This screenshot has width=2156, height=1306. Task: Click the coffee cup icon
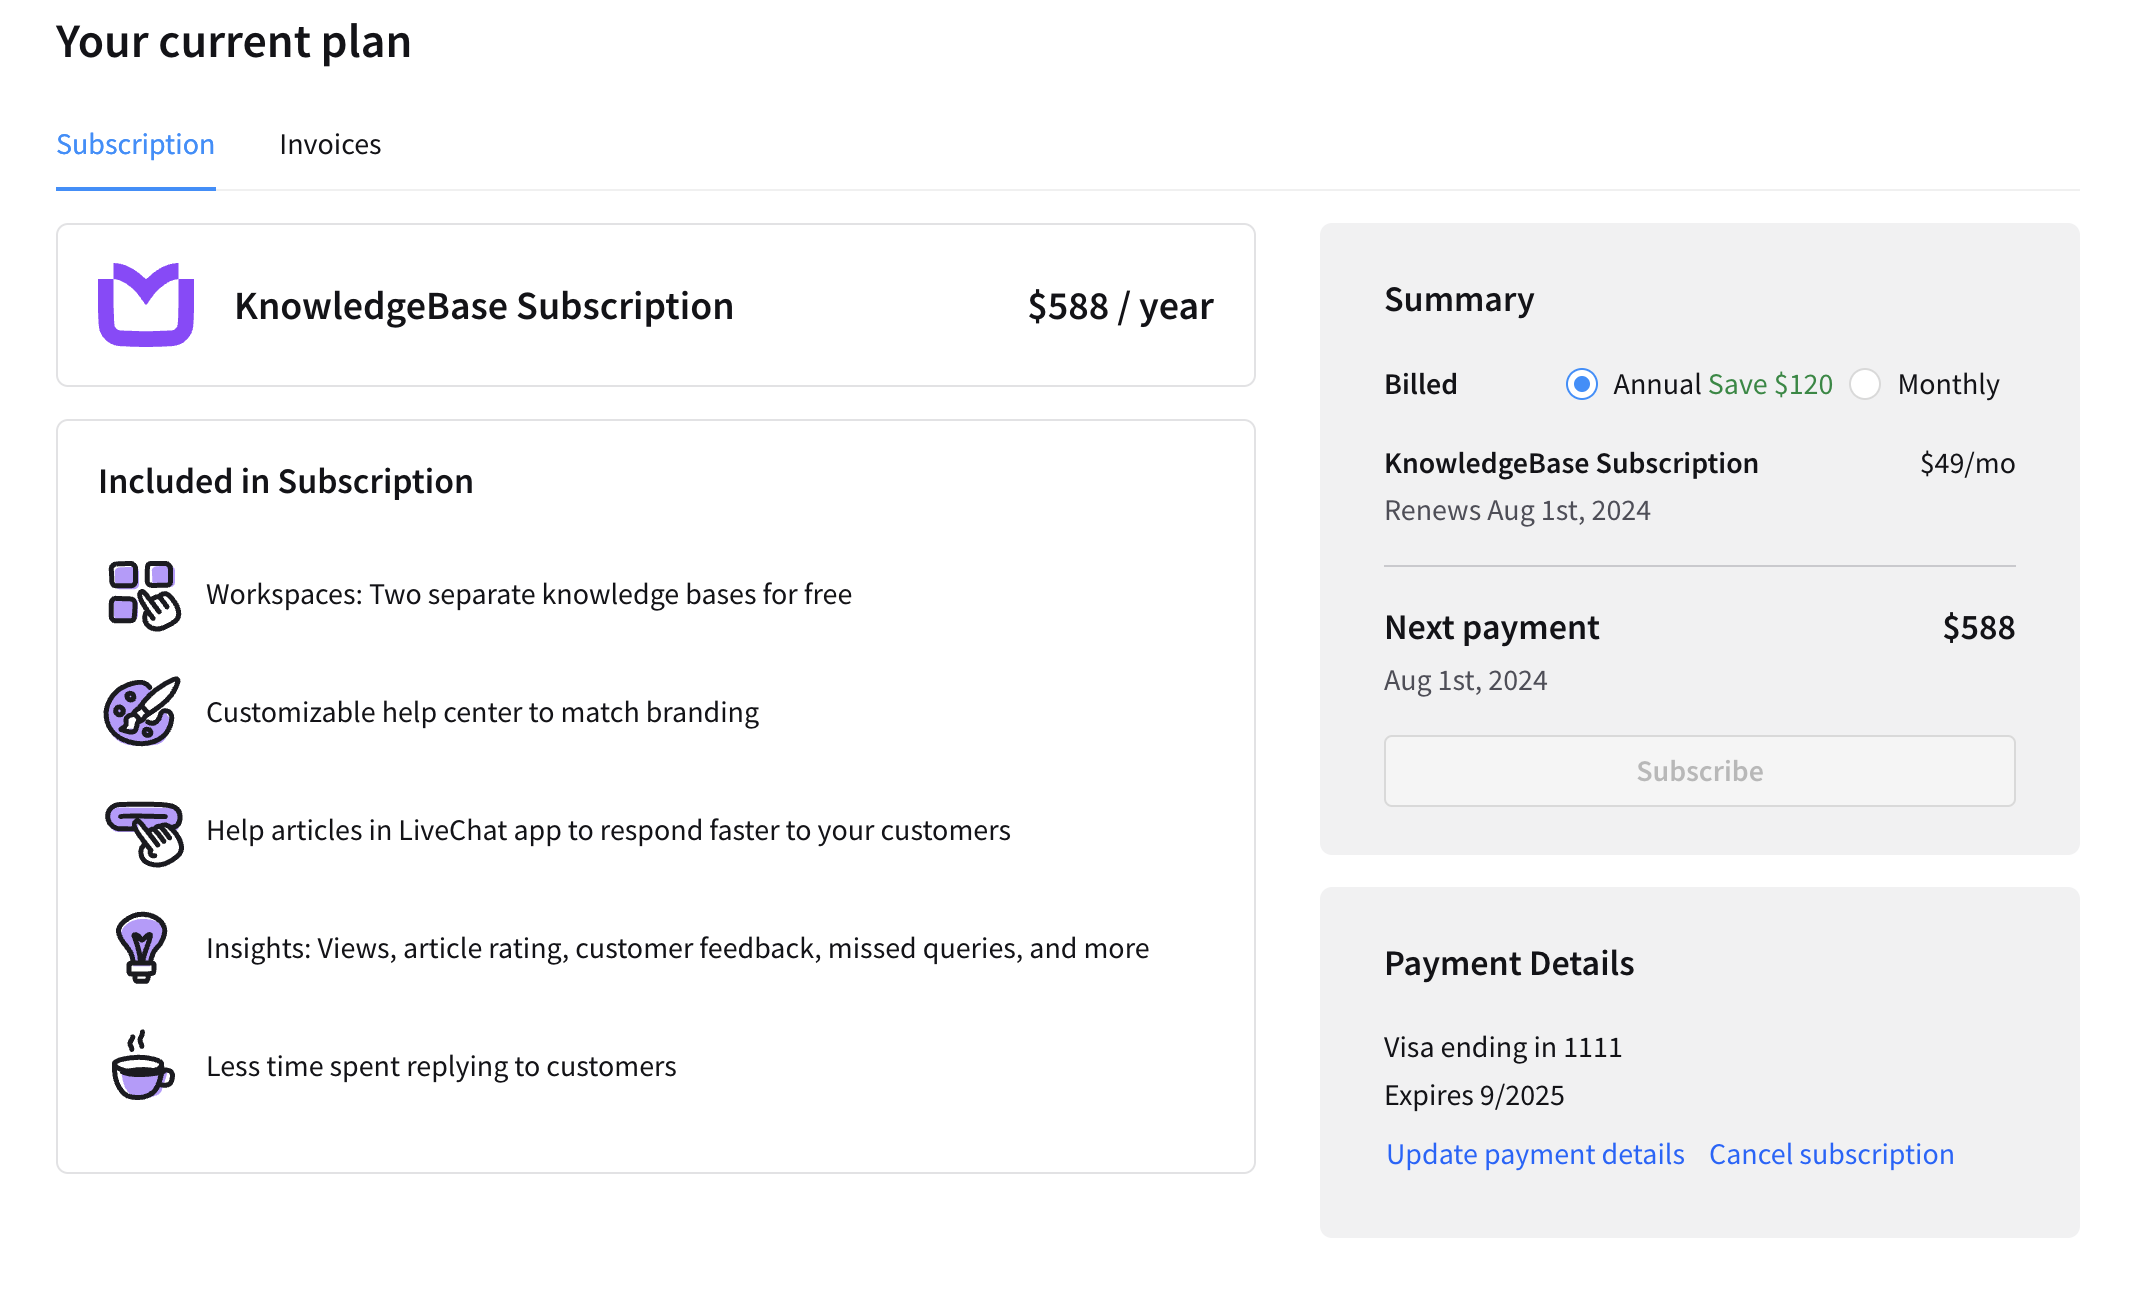pyautogui.click(x=142, y=1065)
